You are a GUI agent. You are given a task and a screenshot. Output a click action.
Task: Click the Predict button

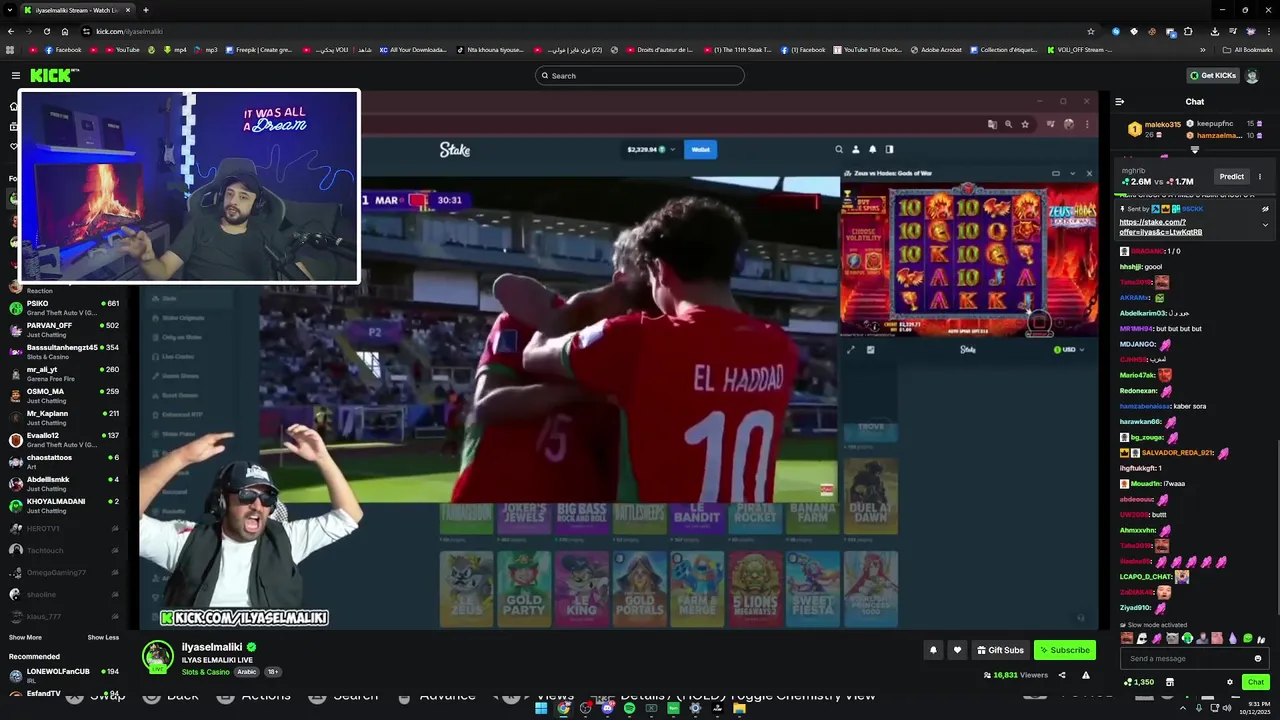point(1231,177)
